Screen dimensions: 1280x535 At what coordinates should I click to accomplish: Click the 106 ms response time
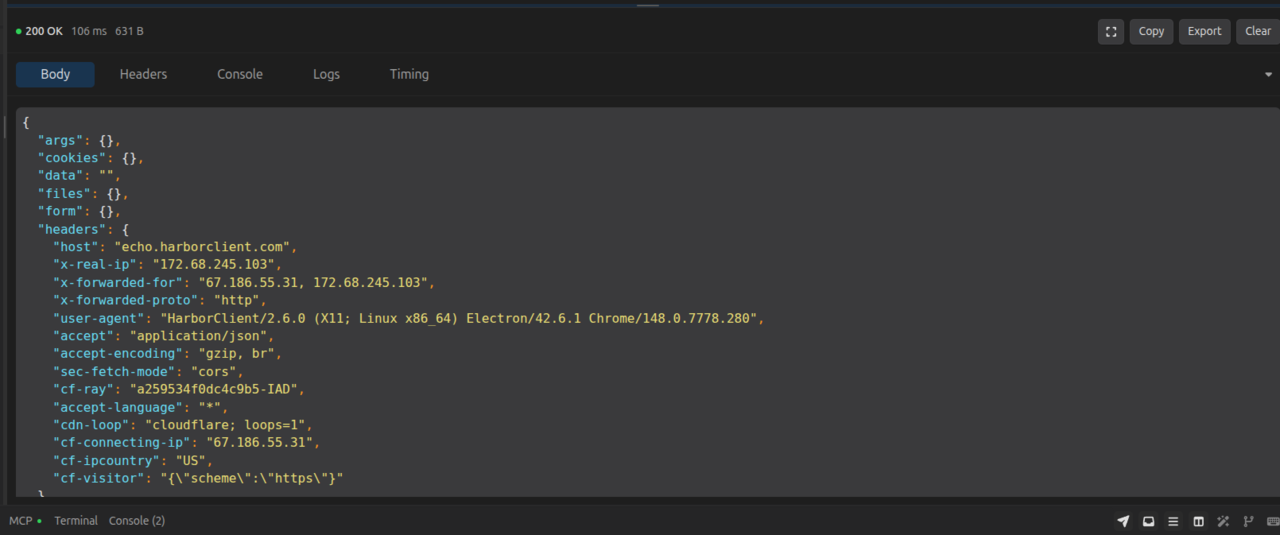pyautogui.click(x=89, y=31)
